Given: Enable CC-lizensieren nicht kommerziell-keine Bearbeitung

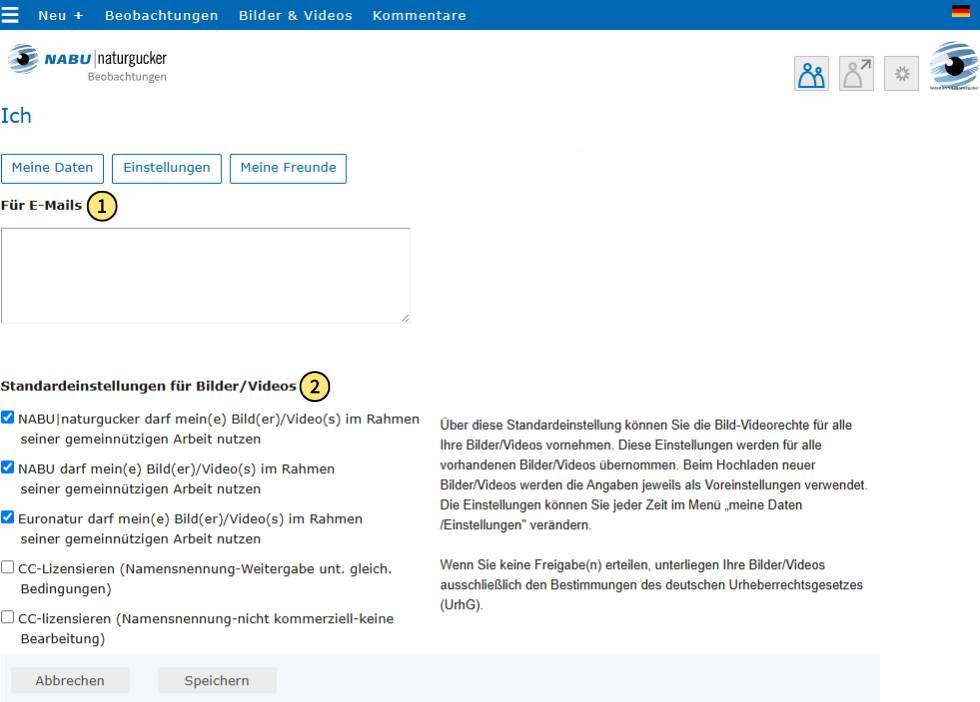Looking at the screenshot, I should [8, 618].
